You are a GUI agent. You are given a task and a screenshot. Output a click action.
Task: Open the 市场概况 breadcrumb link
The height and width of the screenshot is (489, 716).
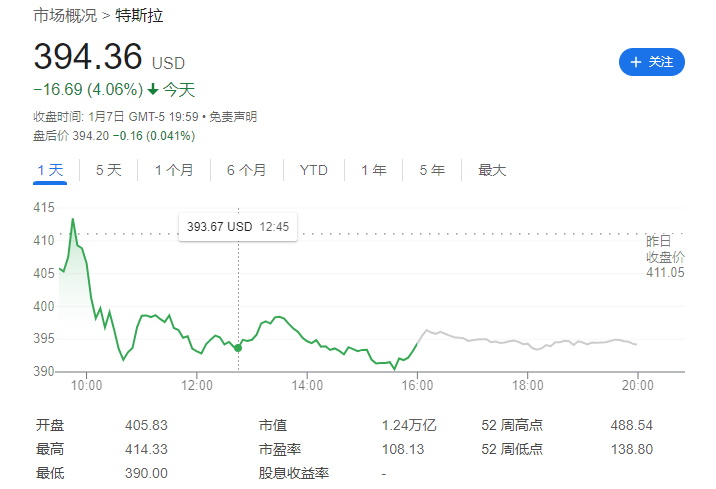click(x=65, y=16)
